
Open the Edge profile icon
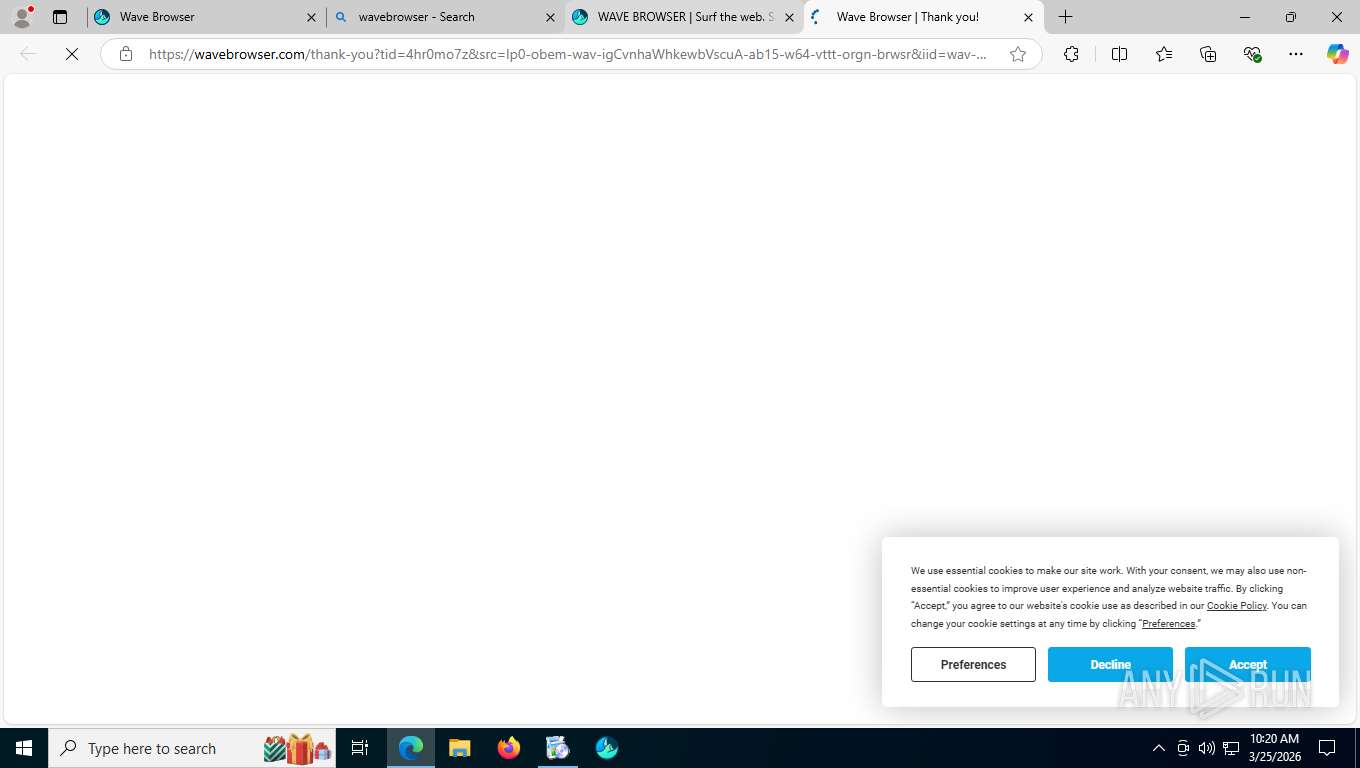pos(22,17)
